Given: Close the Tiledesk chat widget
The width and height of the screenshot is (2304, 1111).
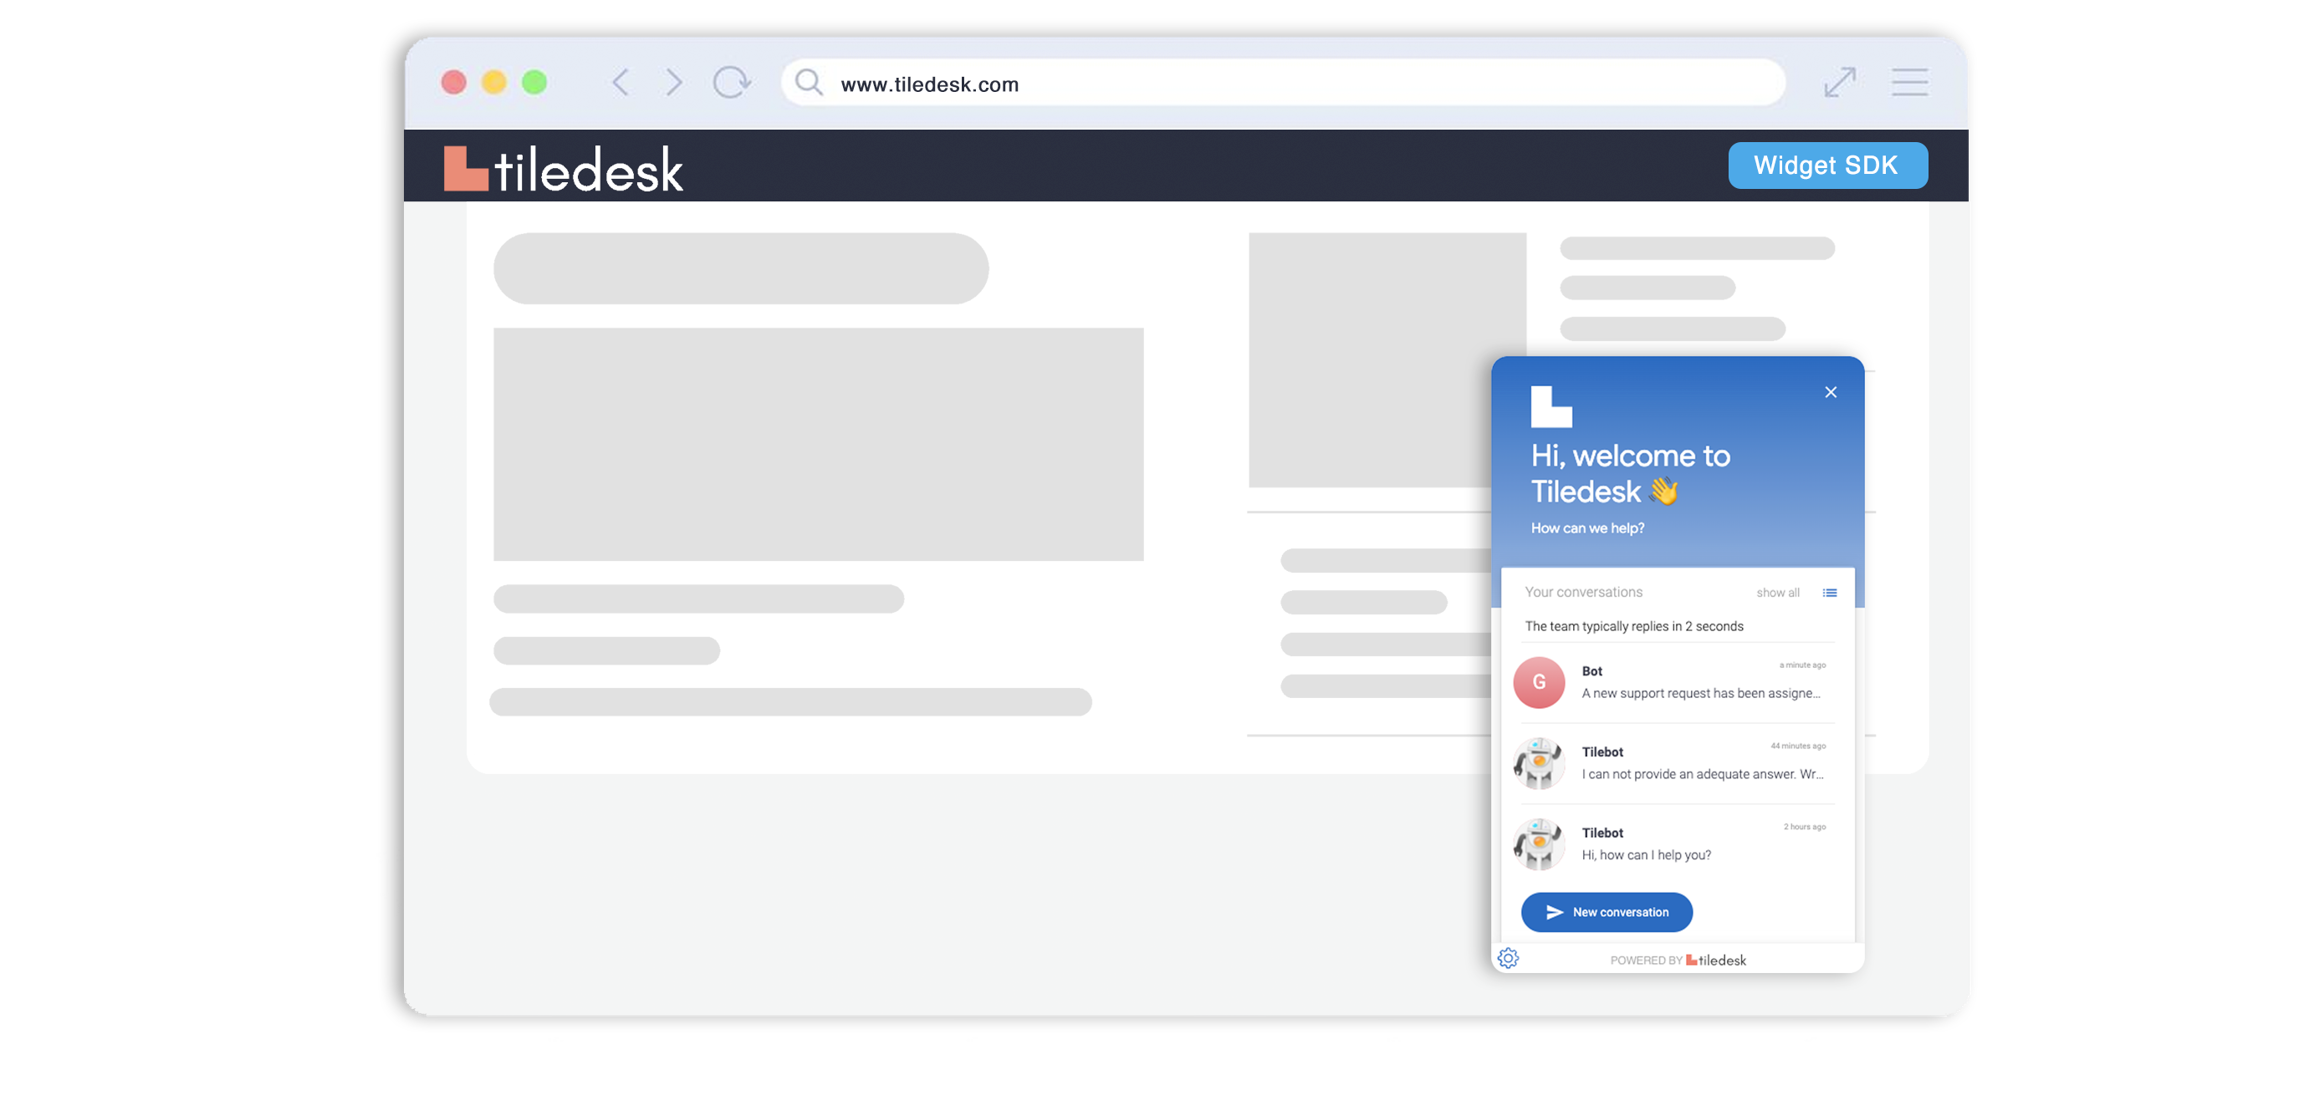Looking at the screenshot, I should point(1830,392).
